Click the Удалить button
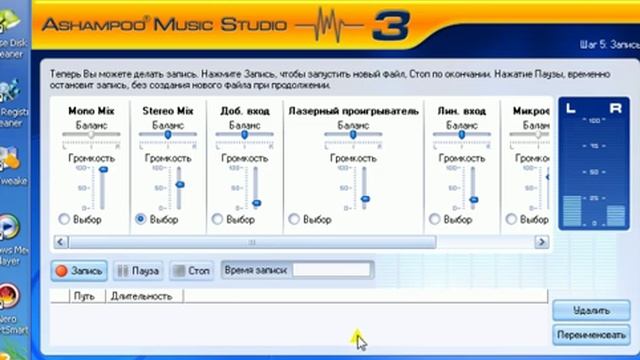The width and height of the screenshot is (640, 360). pyautogui.click(x=591, y=311)
